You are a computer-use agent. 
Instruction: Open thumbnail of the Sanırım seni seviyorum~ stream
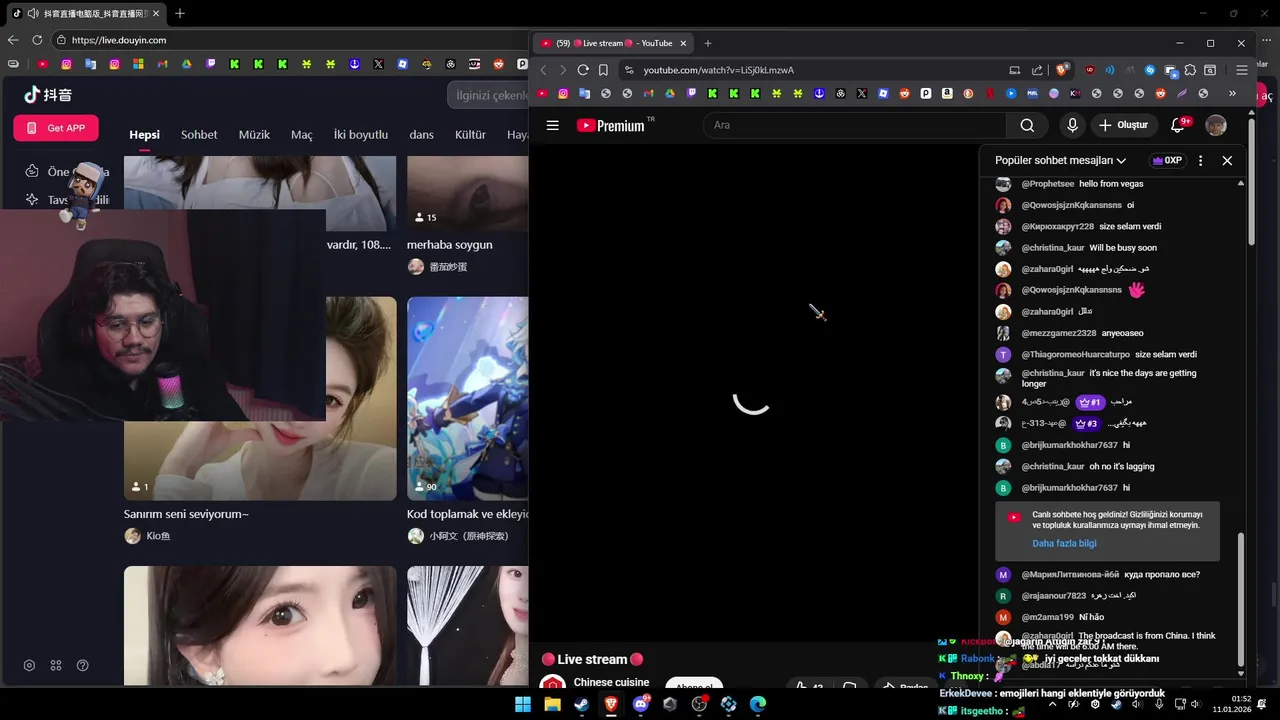pyautogui.click(x=260, y=398)
